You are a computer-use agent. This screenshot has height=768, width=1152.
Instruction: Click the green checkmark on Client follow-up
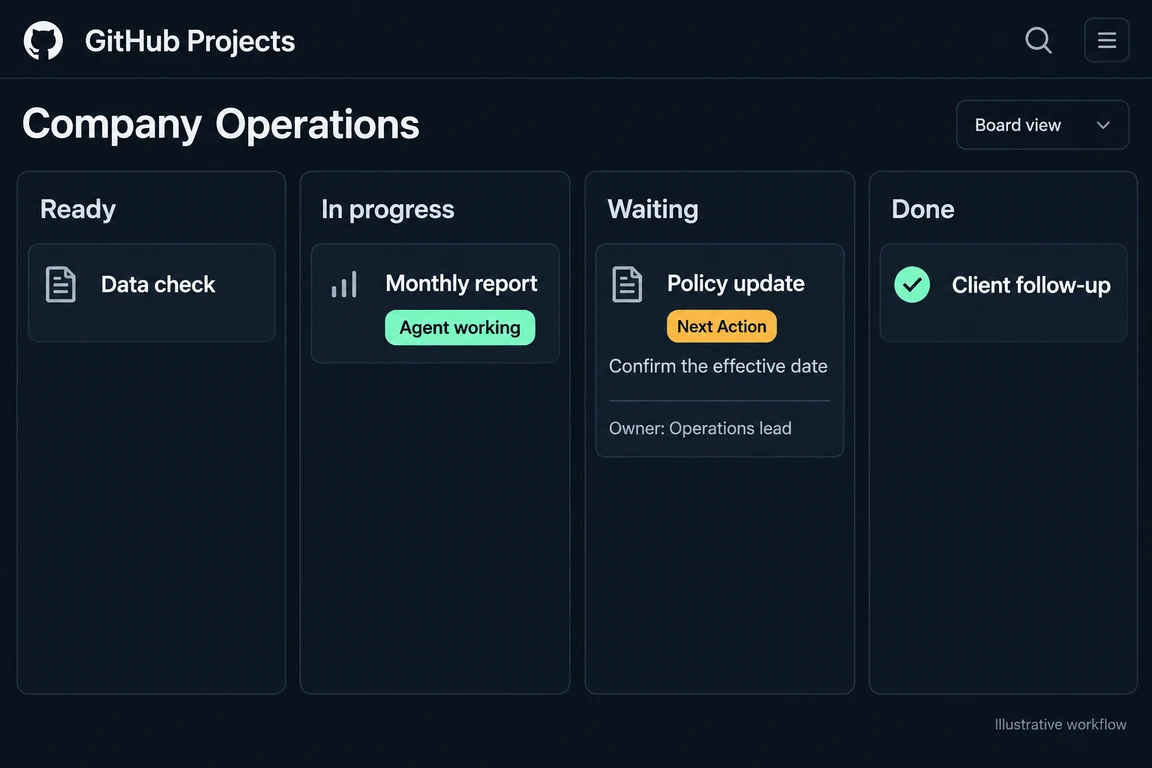click(912, 284)
